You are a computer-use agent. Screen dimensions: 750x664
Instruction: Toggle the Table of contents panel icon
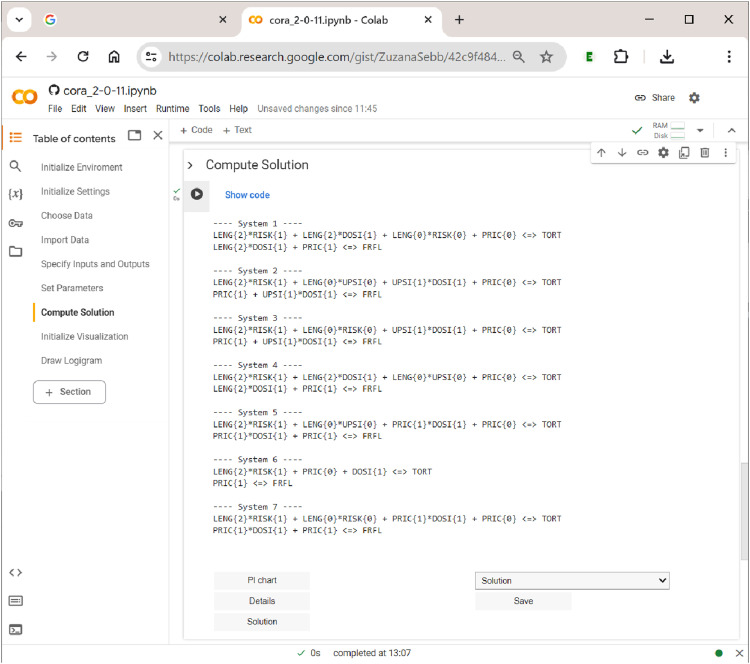coord(15,137)
